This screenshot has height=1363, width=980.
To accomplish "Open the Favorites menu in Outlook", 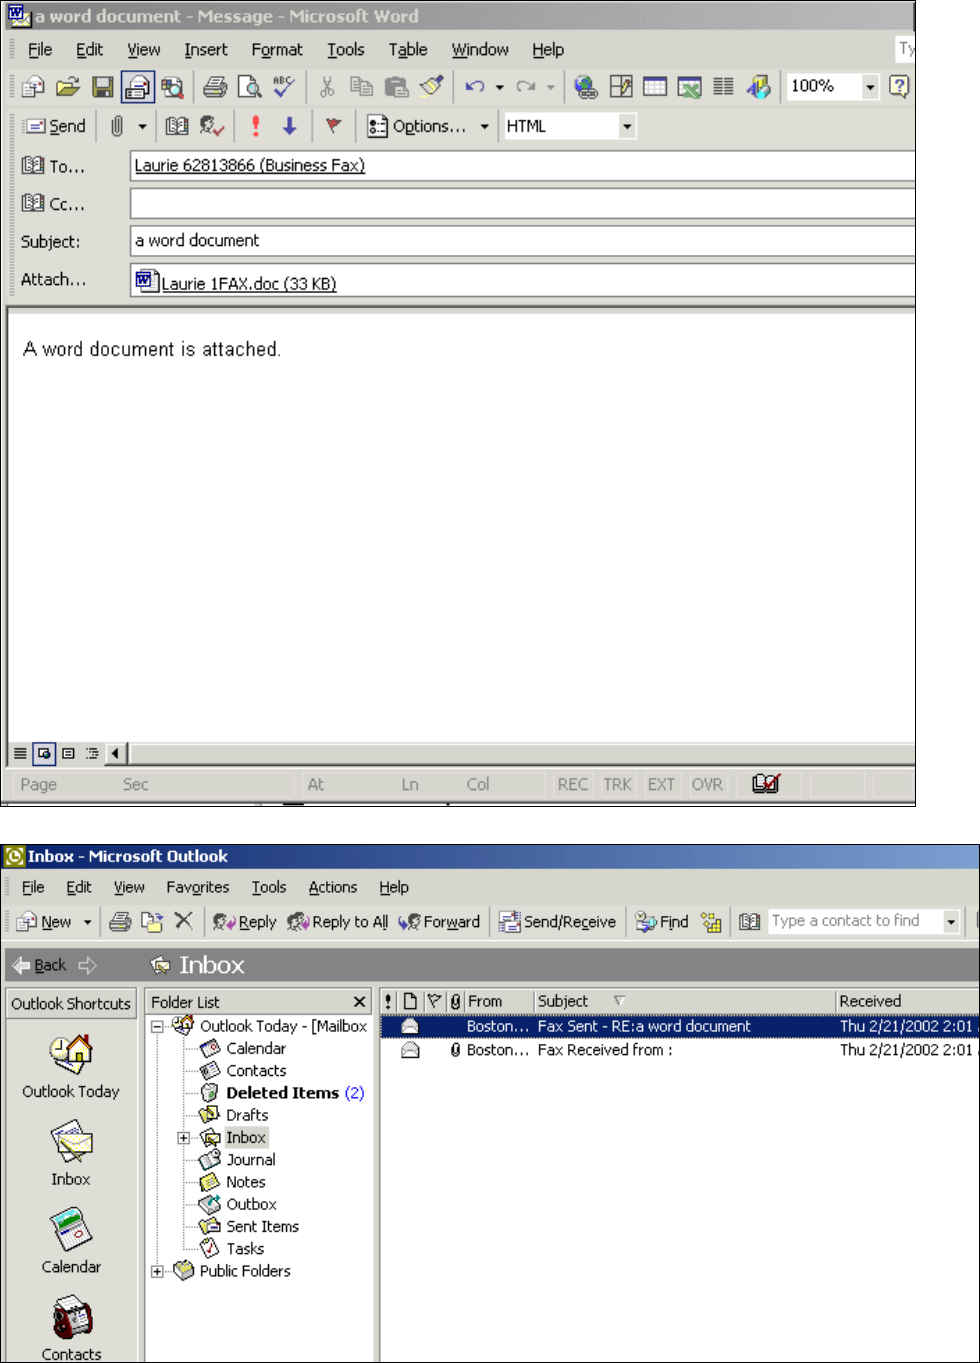I will point(198,887).
